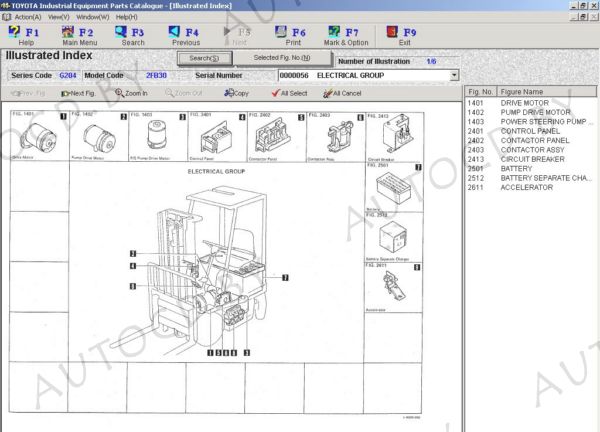Click All Cancel toolbar button
Screen dimensions: 600x432
342,93
